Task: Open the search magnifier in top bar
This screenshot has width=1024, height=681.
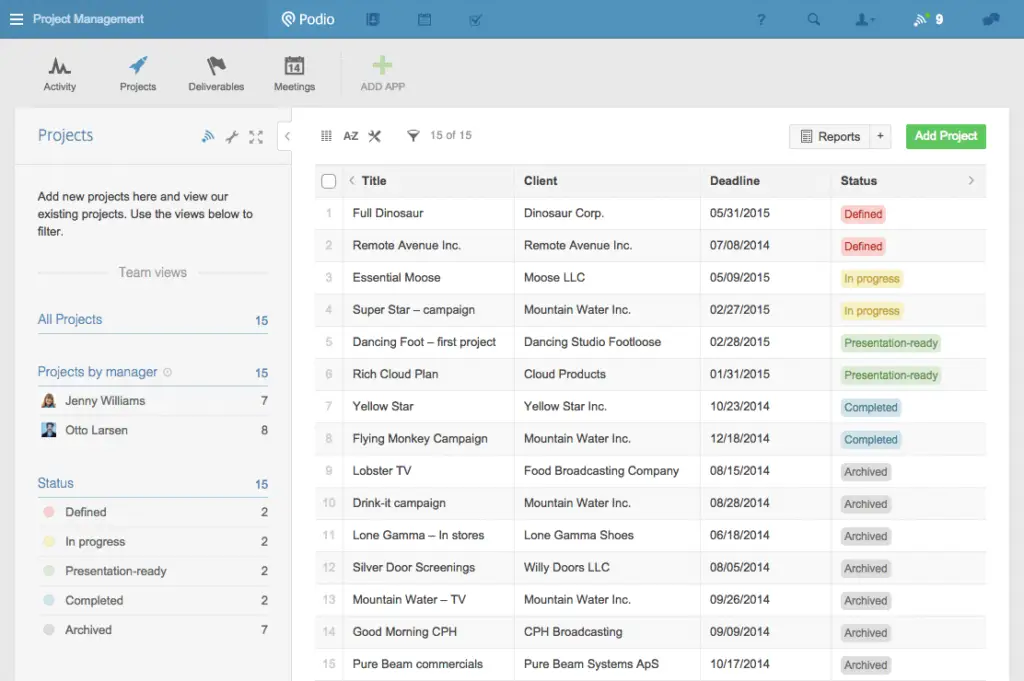Action: [x=813, y=20]
